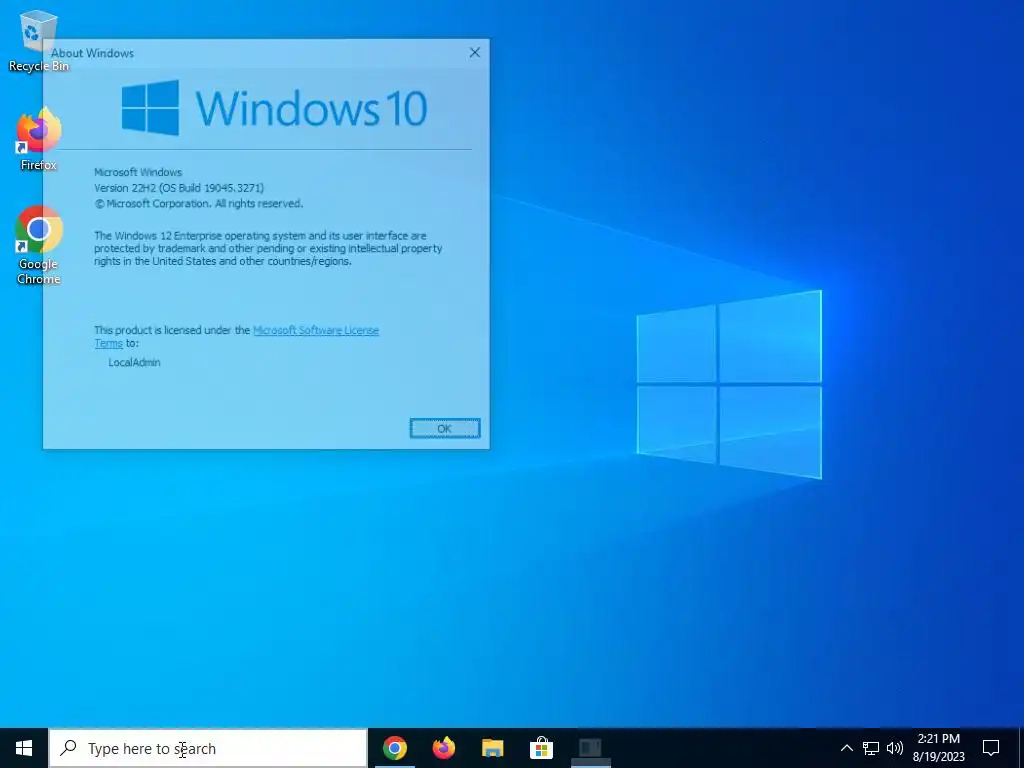This screenshot has width=1024, height=768.
Task: Open File Explorer from the taskbar
Action: tap(492, 748)
